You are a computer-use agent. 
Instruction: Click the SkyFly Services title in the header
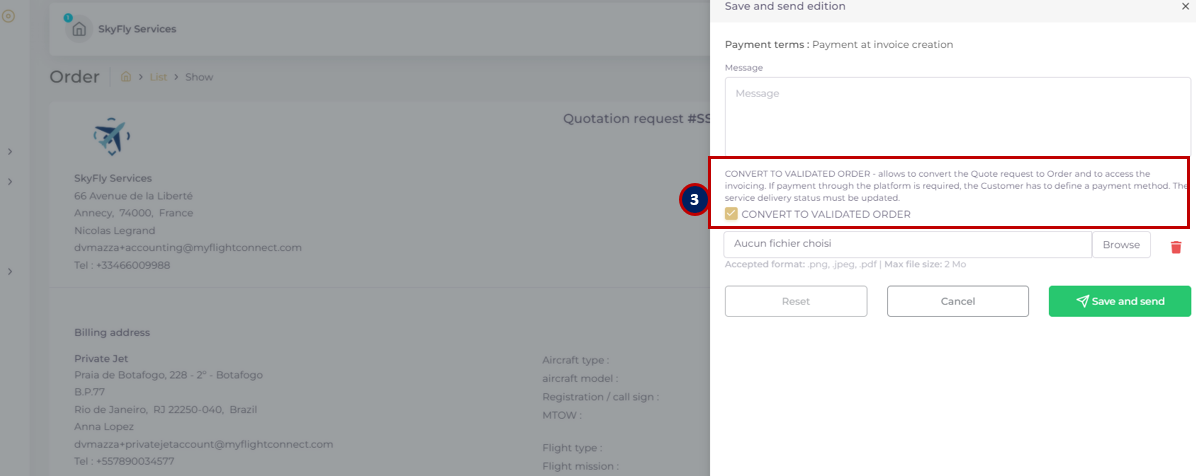137,29
